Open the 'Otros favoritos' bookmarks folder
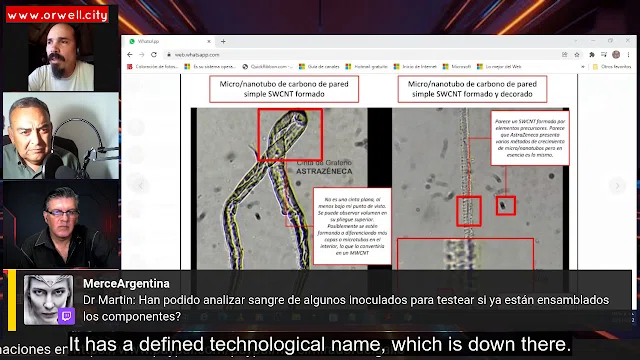 click(x=612, y=67)
